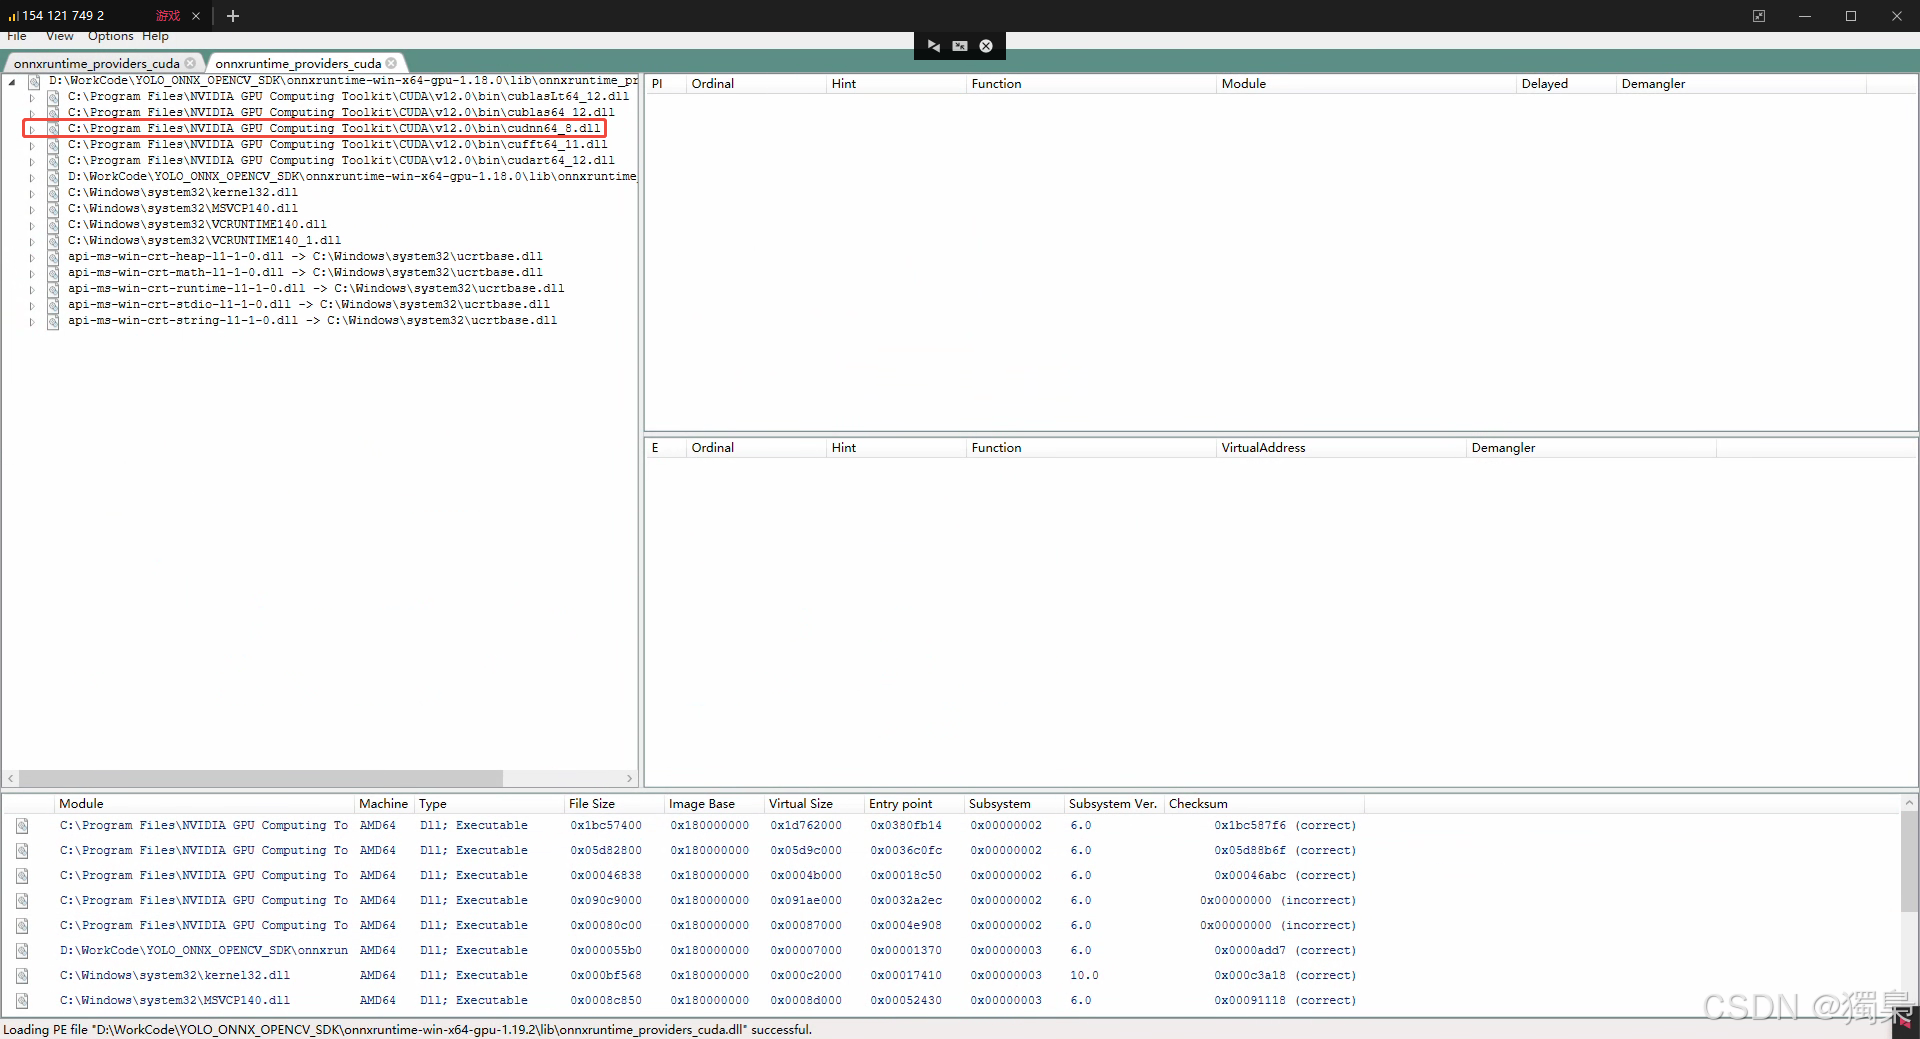The width and height of the screenshot is (1920, 1039).
Task: Open a new tab with the plus button
Action: point(233,16)
